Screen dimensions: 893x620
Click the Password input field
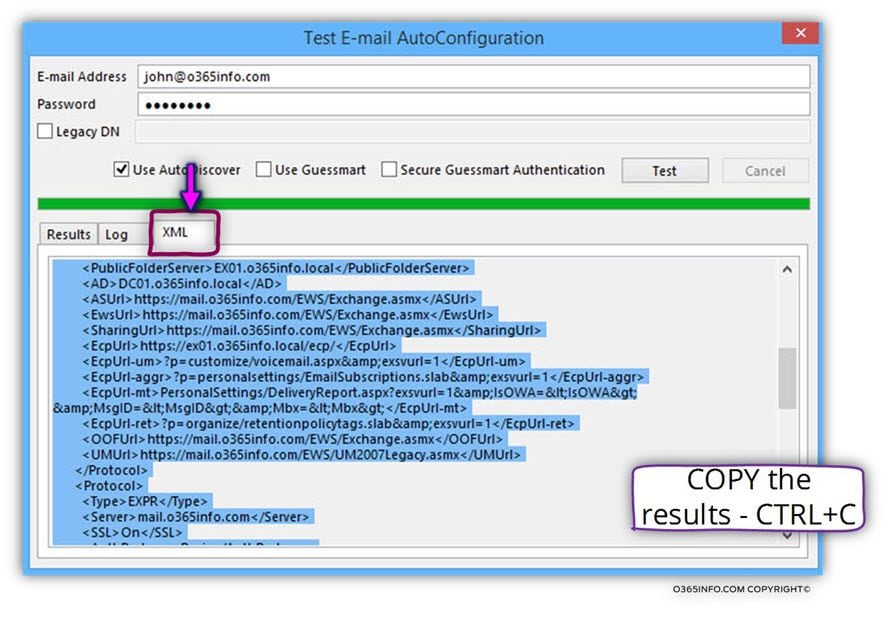473,104
